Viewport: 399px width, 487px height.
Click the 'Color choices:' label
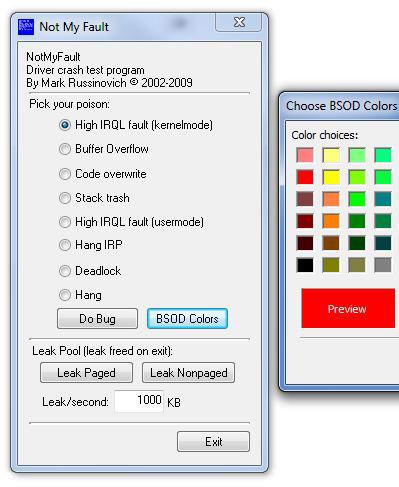pos(325,135)
